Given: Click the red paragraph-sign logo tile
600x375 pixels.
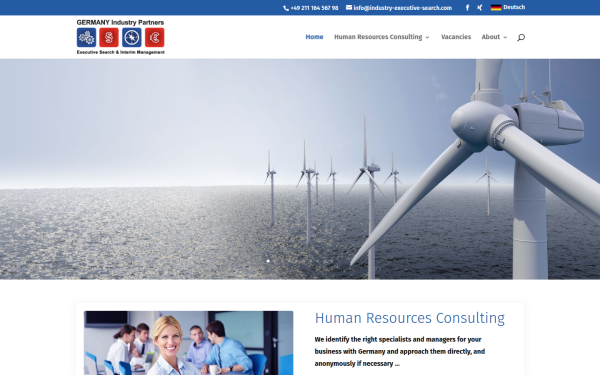Looking at the screenshot, I should pos(109,38).
